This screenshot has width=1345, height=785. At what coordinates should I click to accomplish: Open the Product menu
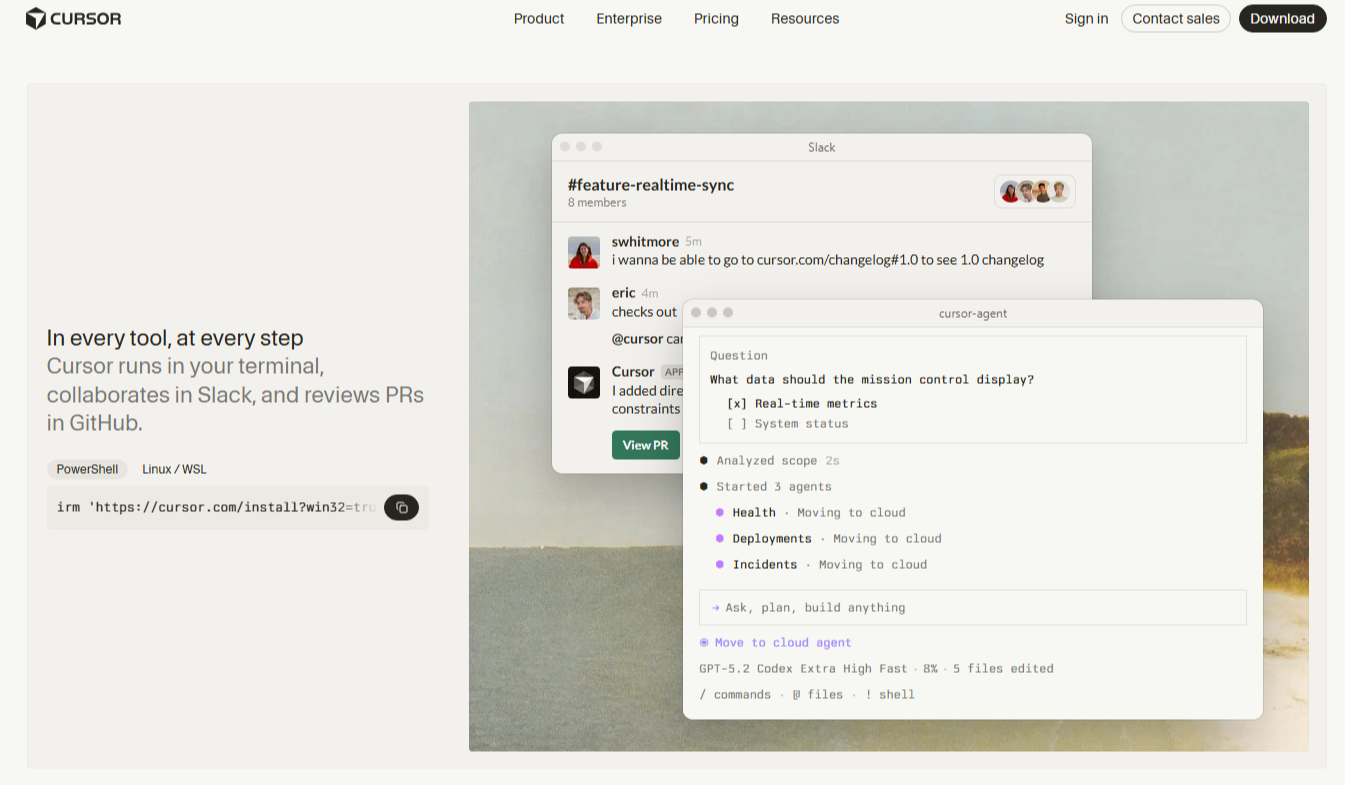[539, 19]
